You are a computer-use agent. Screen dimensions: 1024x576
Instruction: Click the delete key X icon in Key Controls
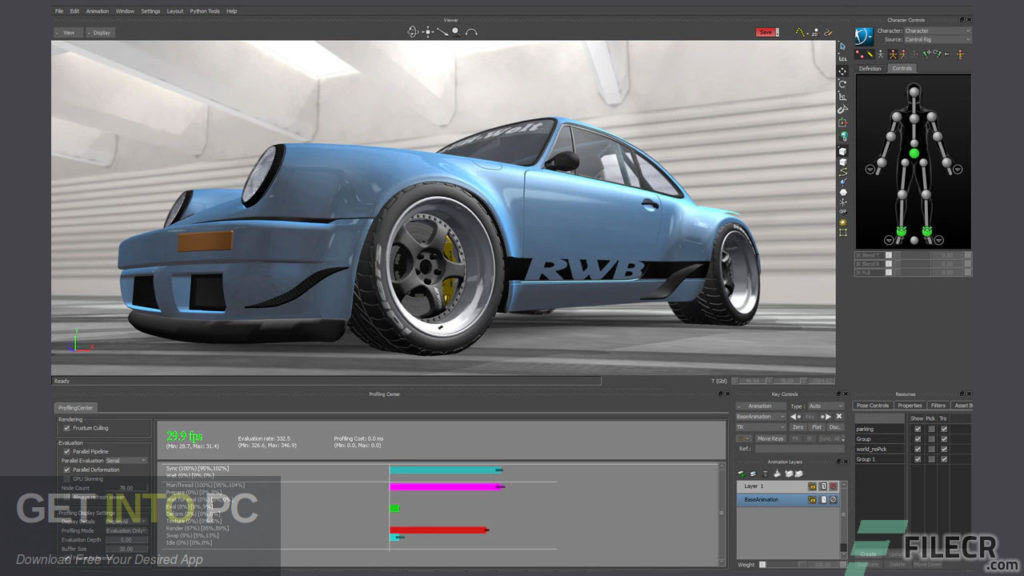(x=839, y=417)
